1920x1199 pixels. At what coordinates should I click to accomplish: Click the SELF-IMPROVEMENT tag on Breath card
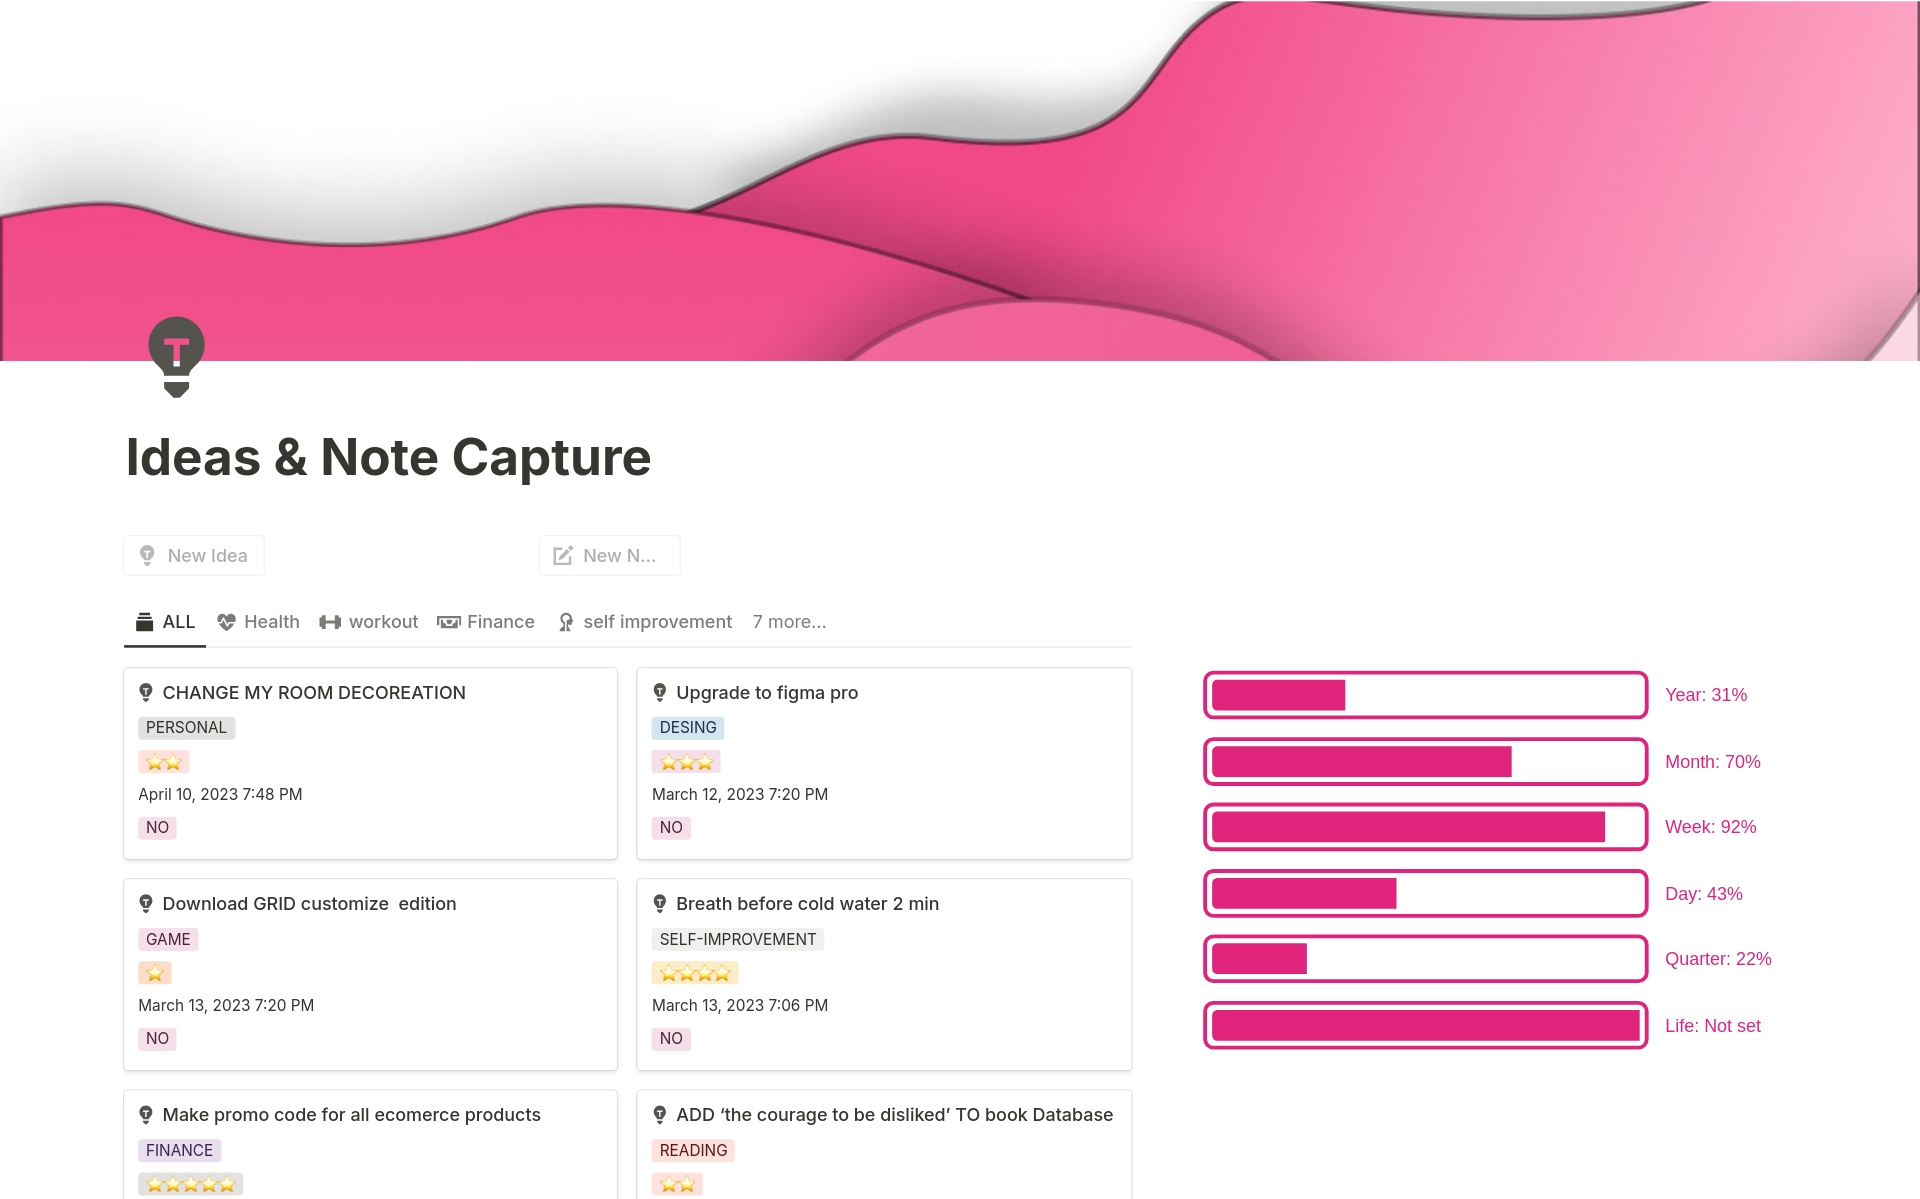(737, 939)
